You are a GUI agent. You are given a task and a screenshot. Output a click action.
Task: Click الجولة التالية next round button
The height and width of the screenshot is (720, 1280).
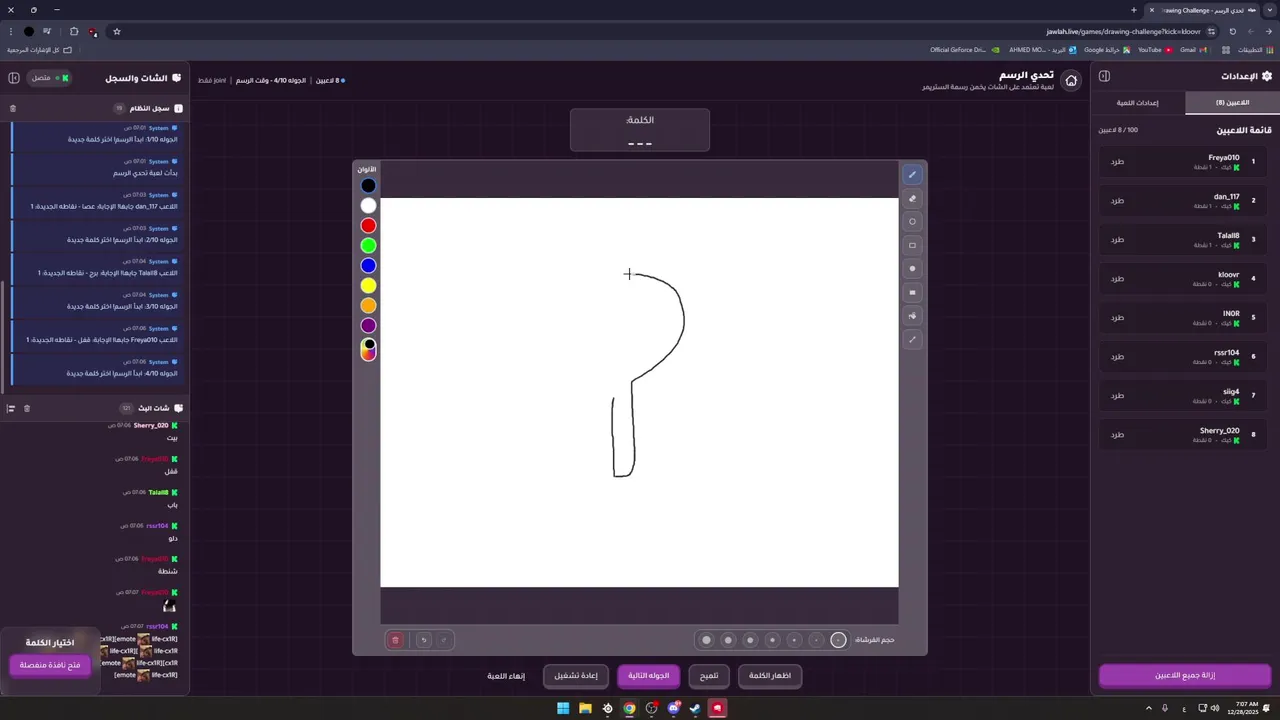click(x=648, y=676)
